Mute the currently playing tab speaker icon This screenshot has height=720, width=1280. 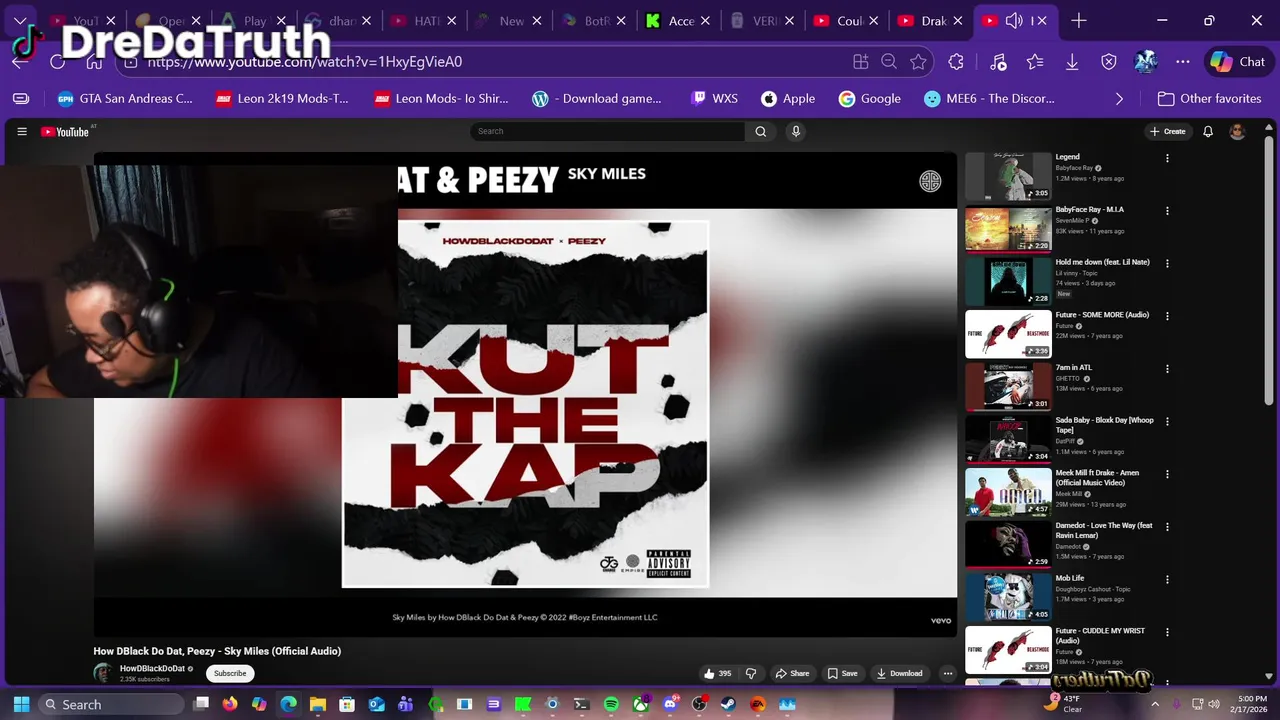point(1013,20)
